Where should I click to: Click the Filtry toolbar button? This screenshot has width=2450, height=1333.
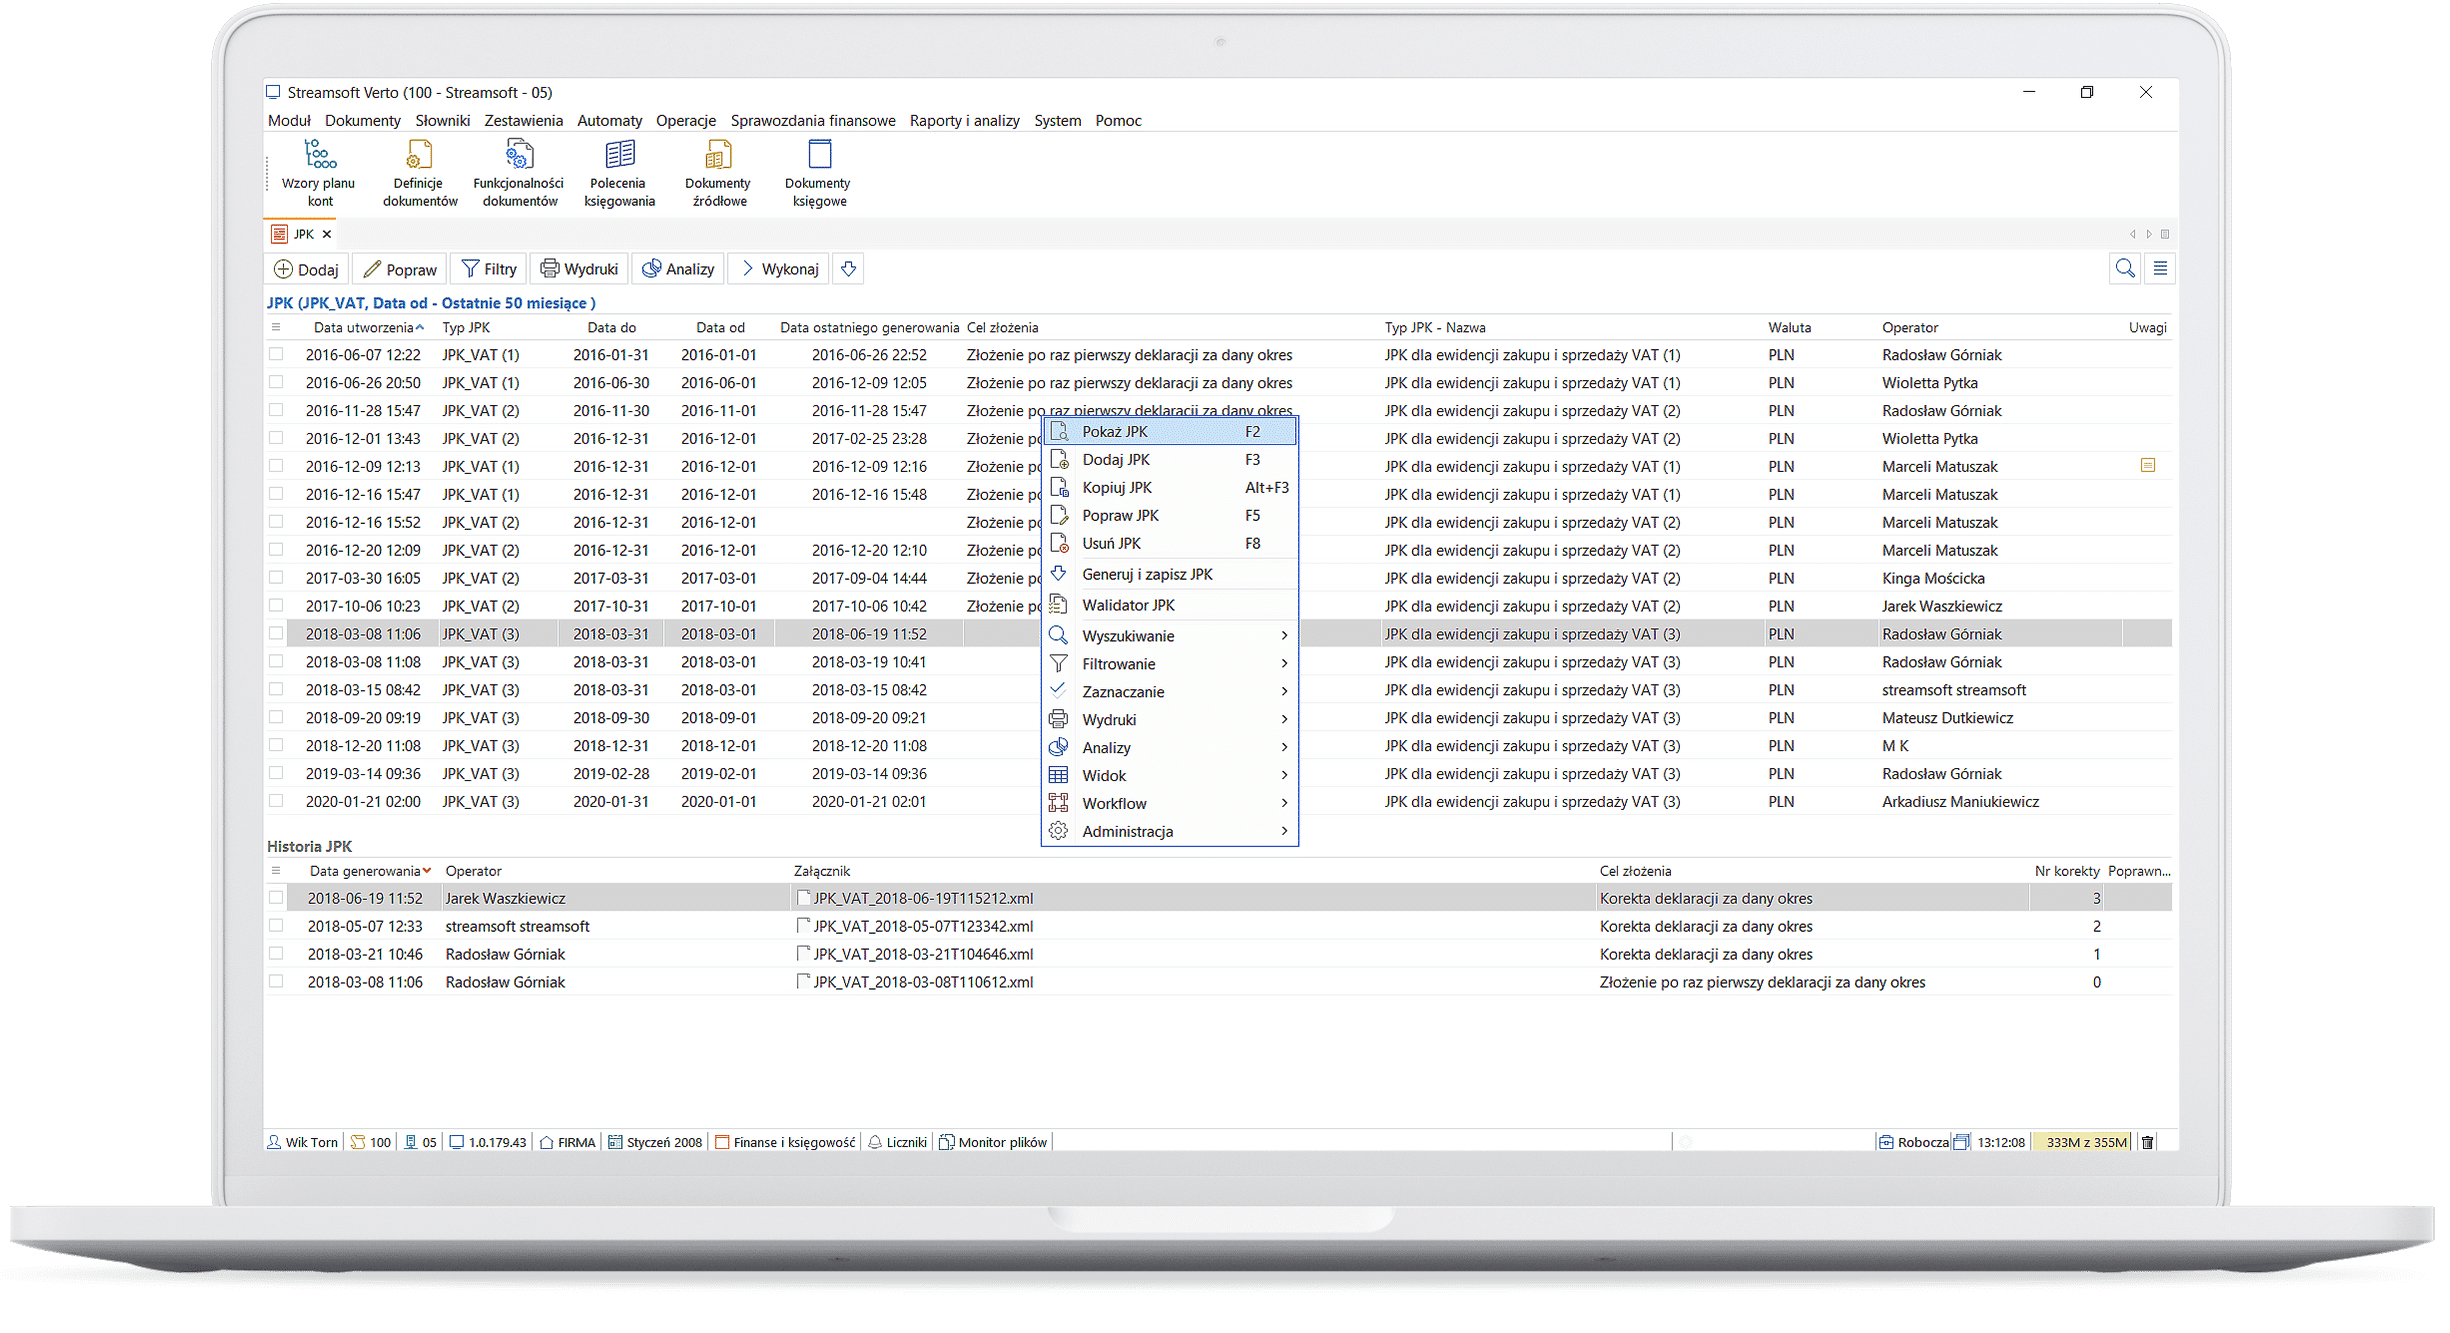point(489,269)
